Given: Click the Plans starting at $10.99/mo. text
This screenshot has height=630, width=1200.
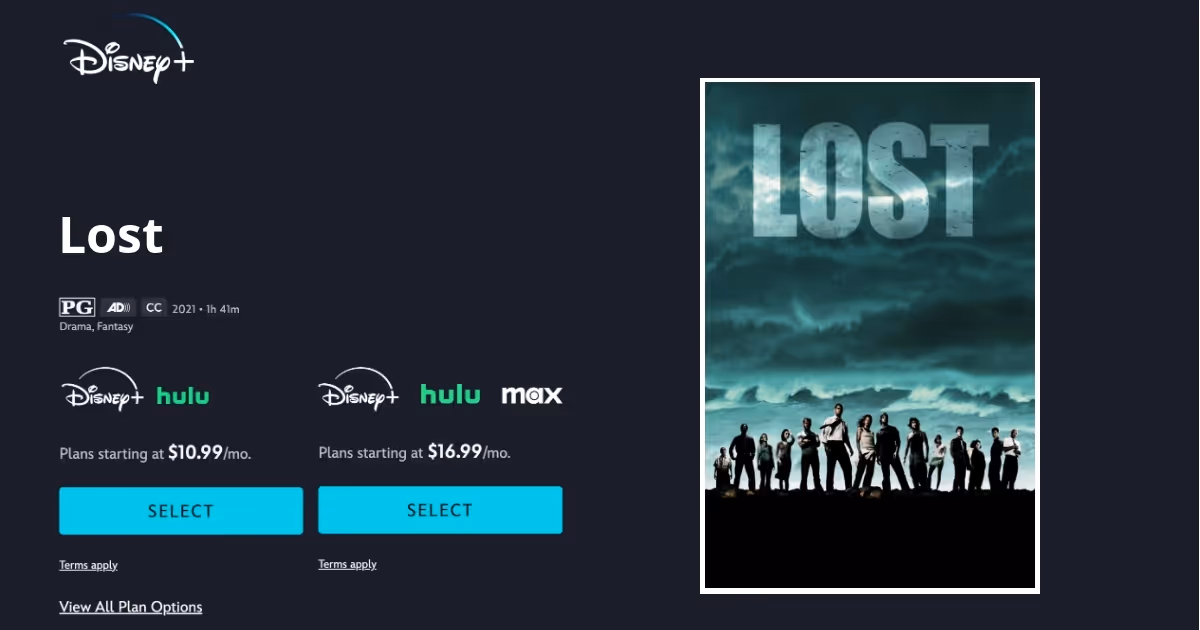Looking at the screenshot, I should coord(155,453).
